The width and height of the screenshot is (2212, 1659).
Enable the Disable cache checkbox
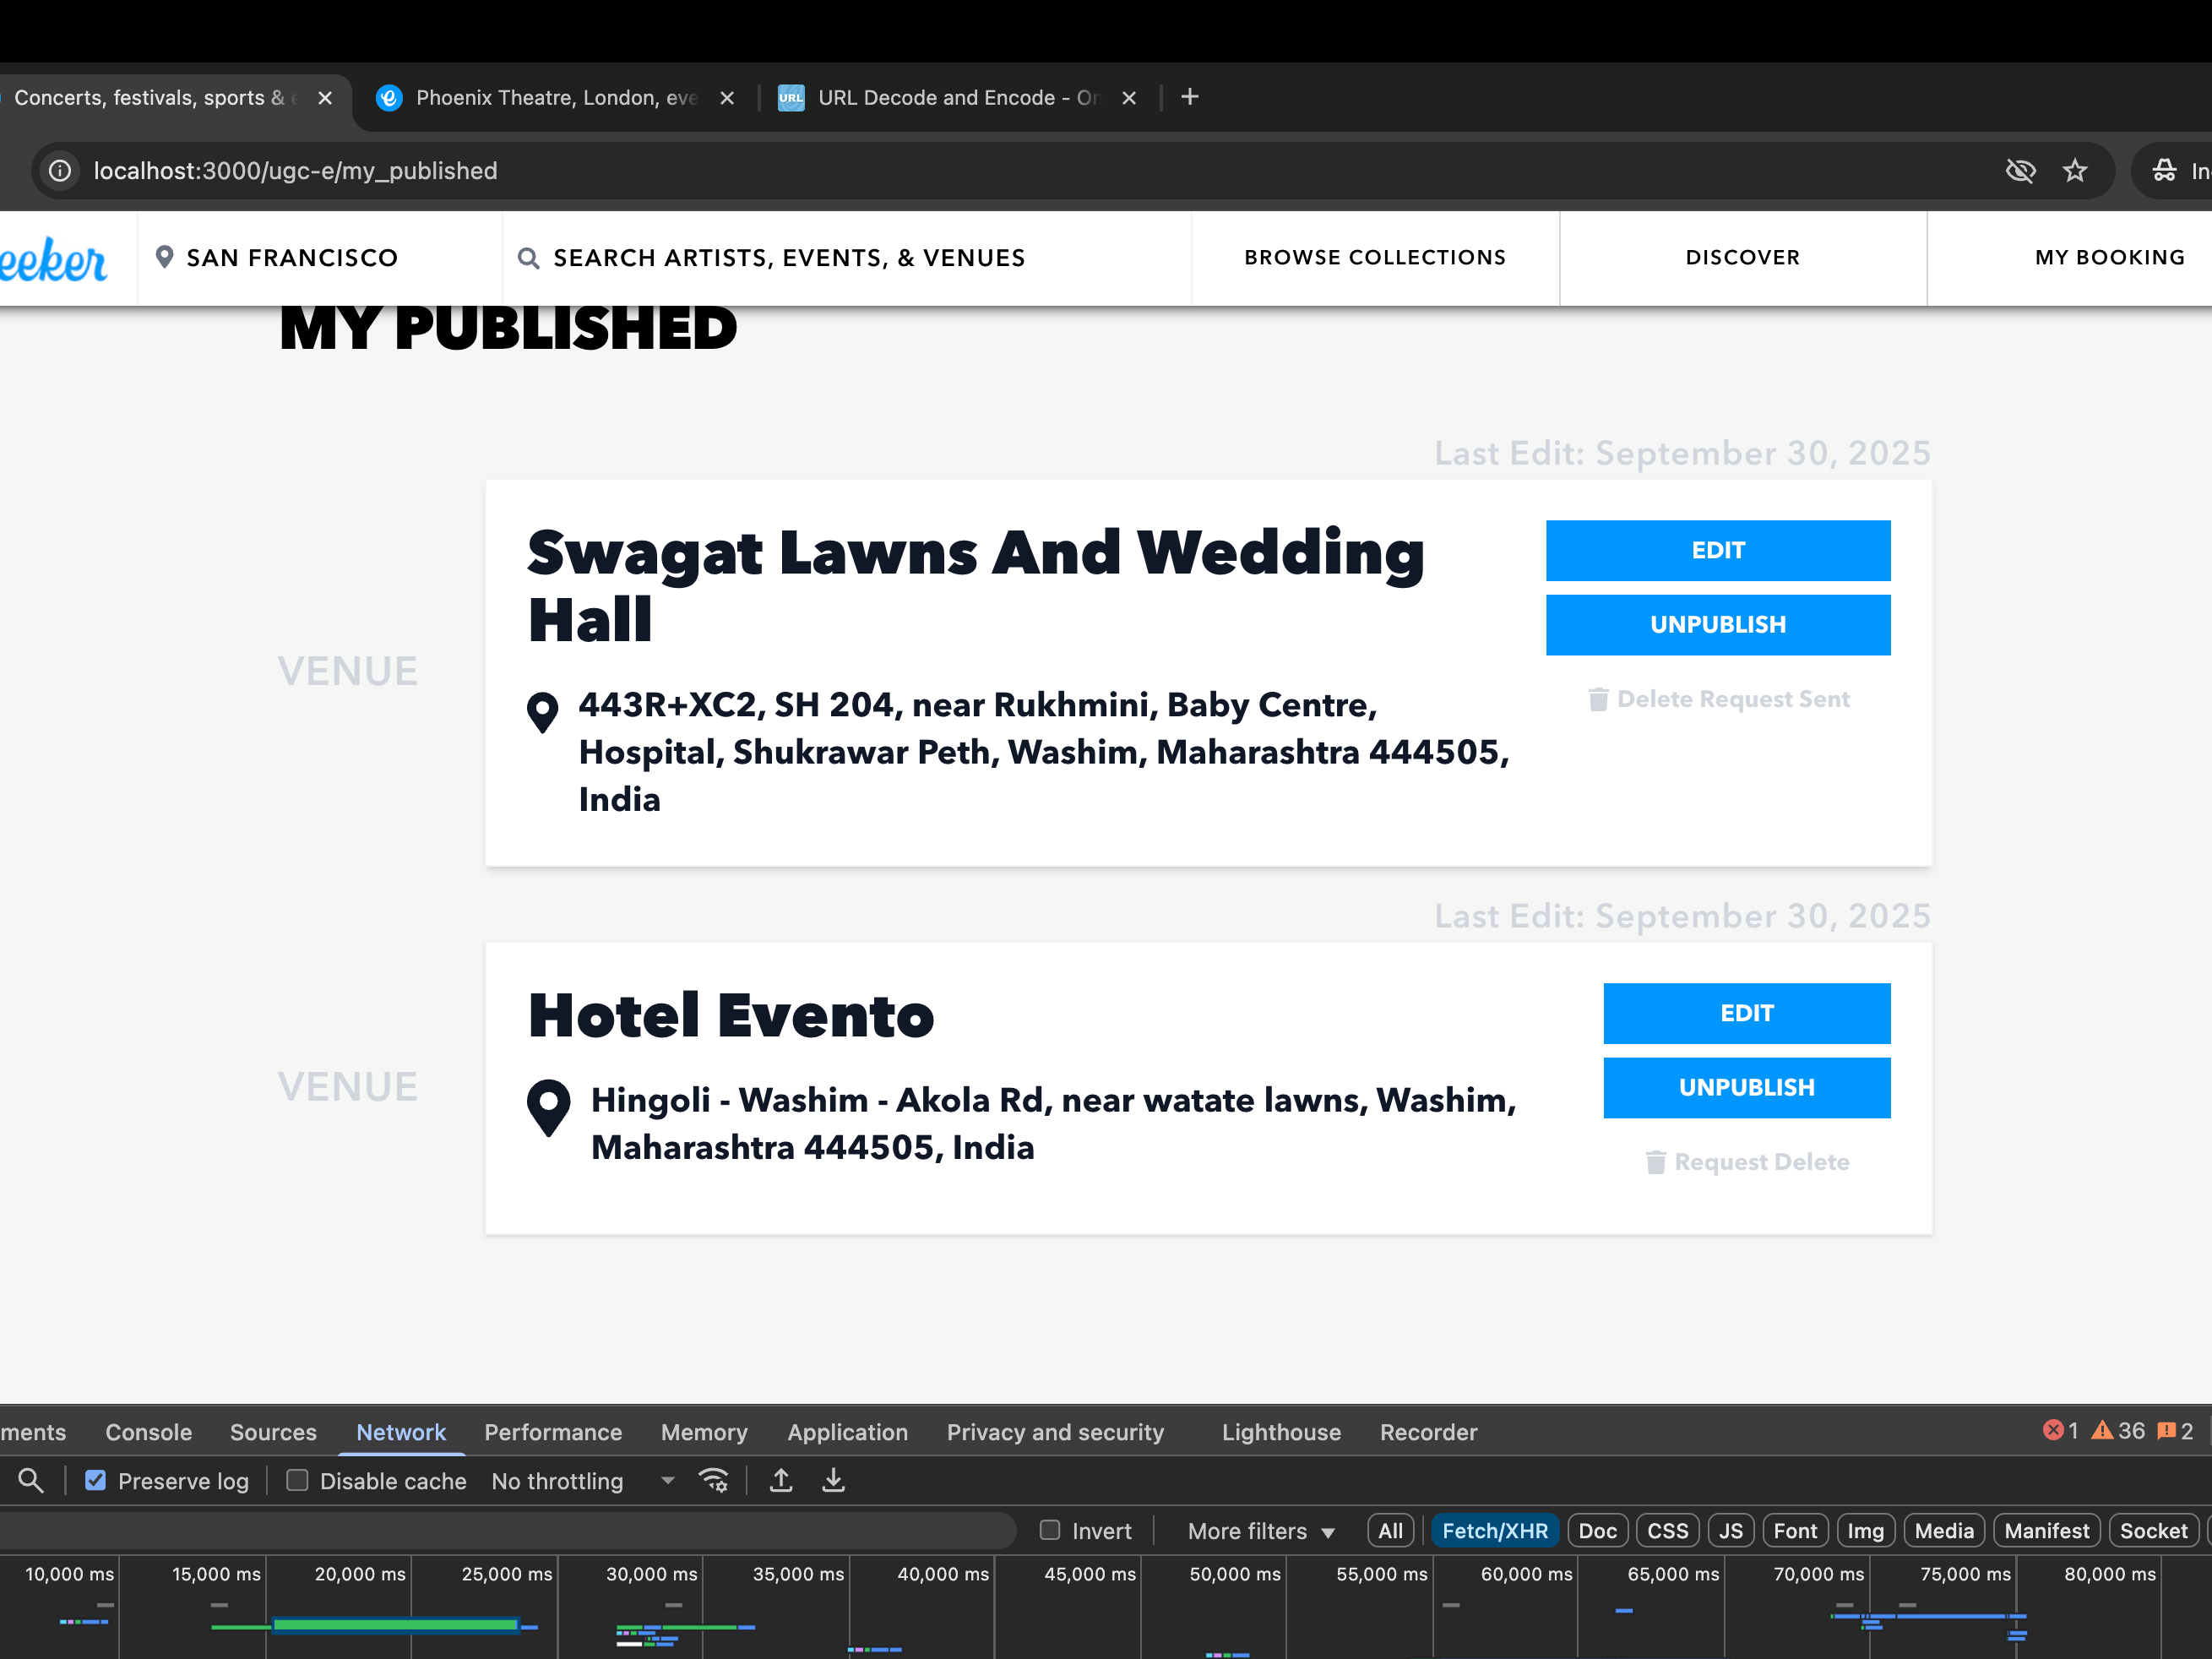(297, 1480)
